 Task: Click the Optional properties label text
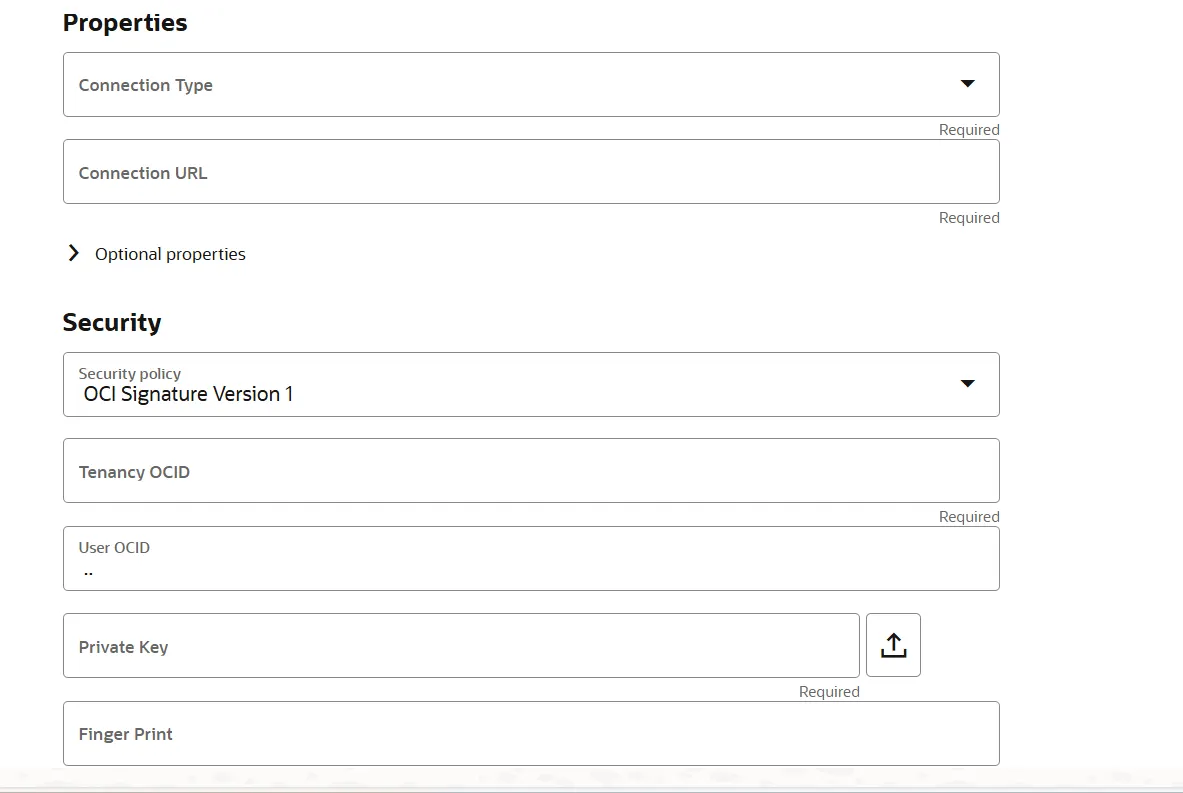(170, 253)
